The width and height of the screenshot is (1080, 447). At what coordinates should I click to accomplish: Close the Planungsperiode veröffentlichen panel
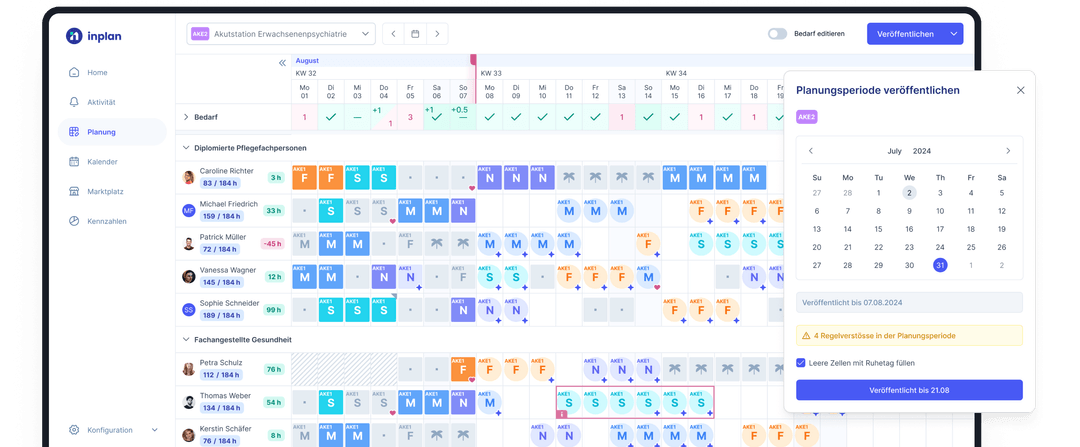click(1021, 90)
